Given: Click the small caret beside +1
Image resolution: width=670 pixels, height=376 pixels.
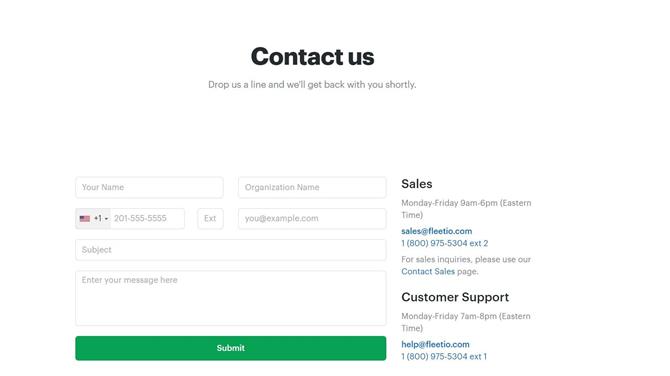Looking at the screenshot, I should 106,219.
